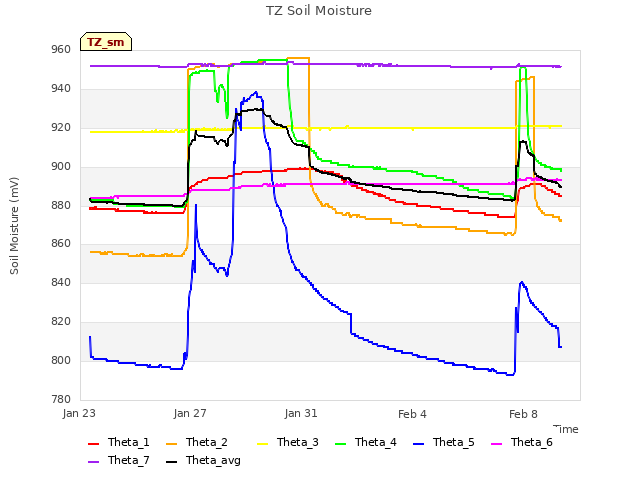Click the 920 y-axis tick label
Viewport: 640px width, 480px height.
click(x=61, y=127)
